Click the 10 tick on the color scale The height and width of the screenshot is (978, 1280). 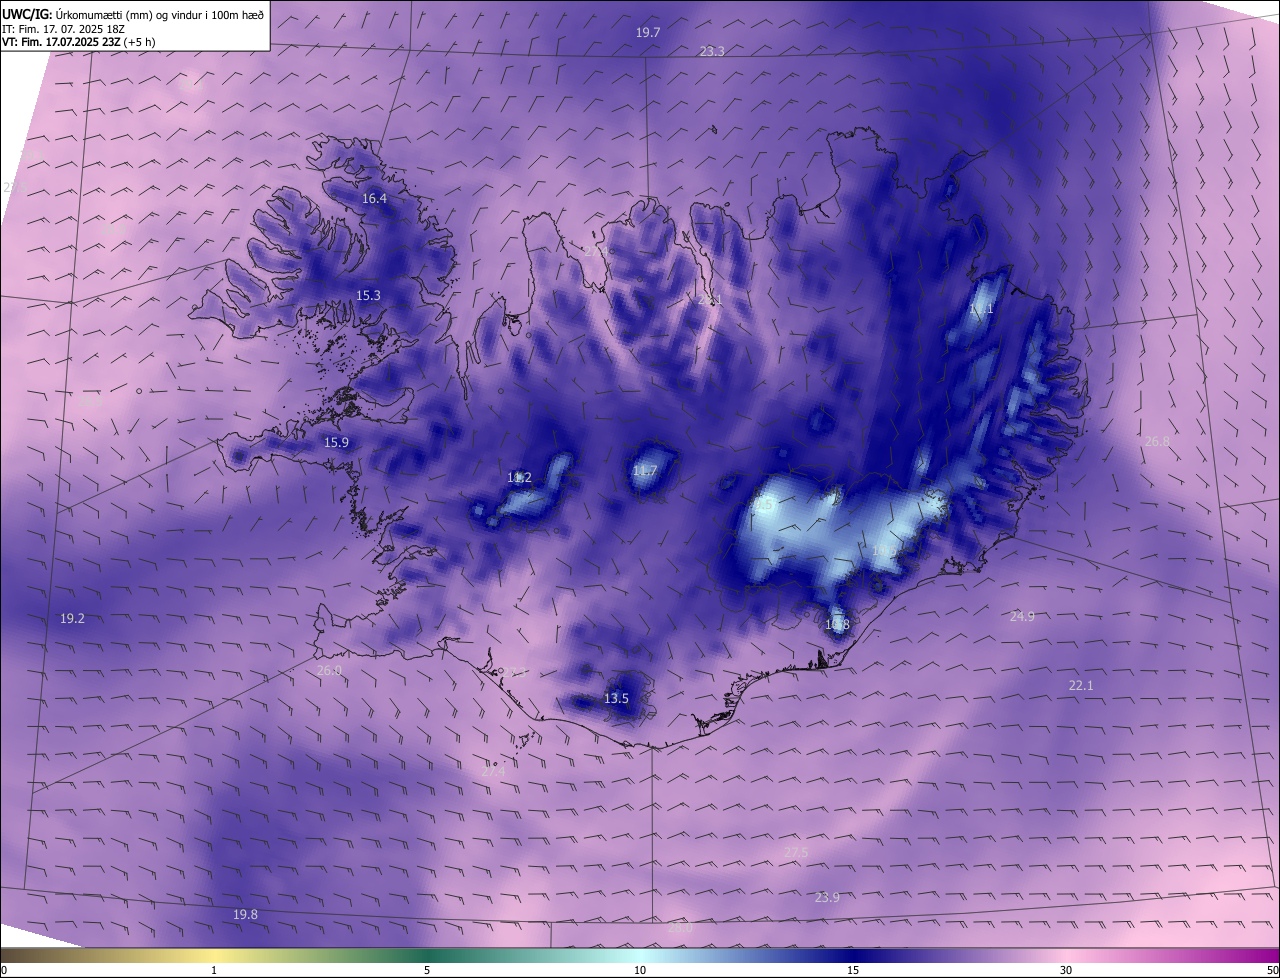640,970
